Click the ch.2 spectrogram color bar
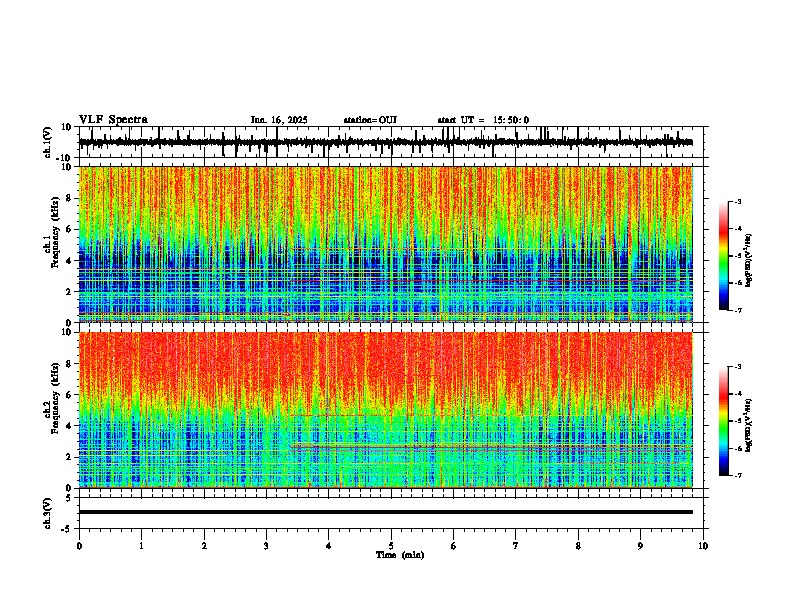This screenshot has height=612, width=792. point(724,421)
